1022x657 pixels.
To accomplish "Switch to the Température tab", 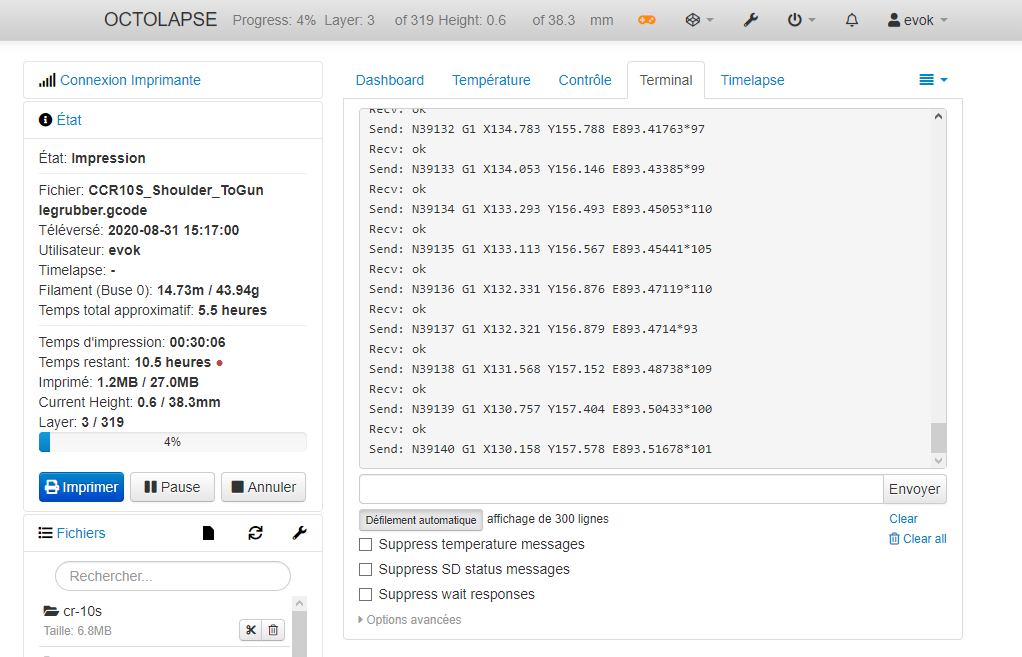I will [x=491, y=80].
